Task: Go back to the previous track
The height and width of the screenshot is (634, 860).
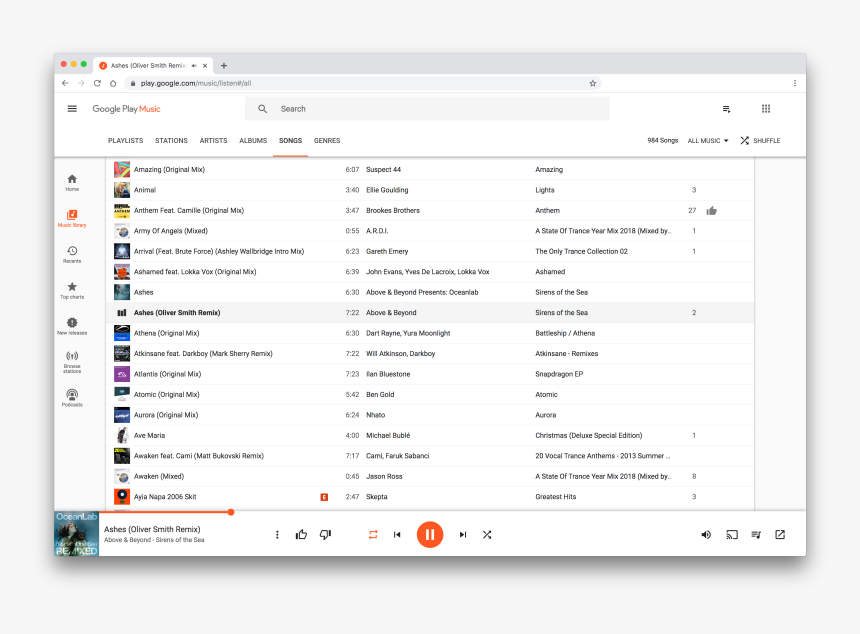Action: [x=397, y=535]
